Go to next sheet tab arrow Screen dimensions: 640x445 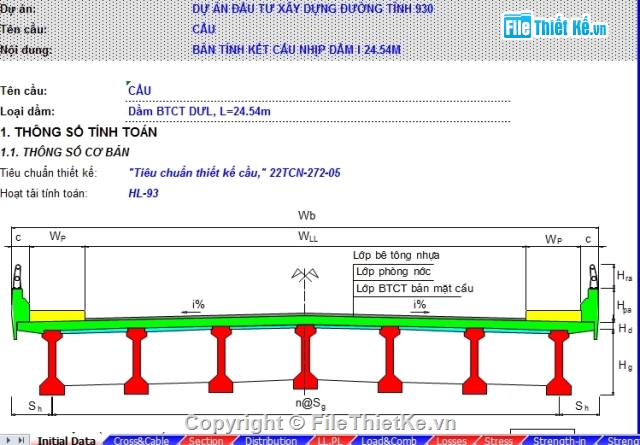[x=9, y=440]
